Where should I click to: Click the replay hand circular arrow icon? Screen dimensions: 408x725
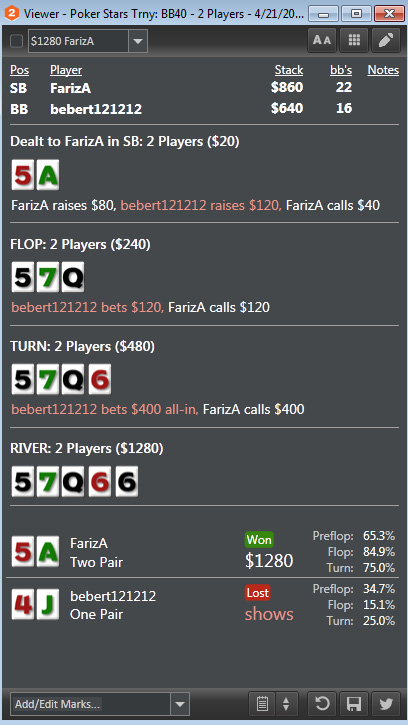click(x=322, y=704)
